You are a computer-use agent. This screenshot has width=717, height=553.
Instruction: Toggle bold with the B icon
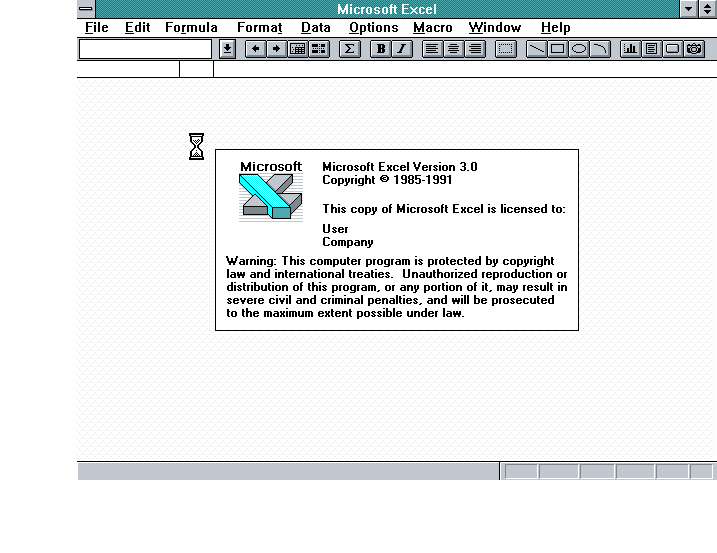381,49
